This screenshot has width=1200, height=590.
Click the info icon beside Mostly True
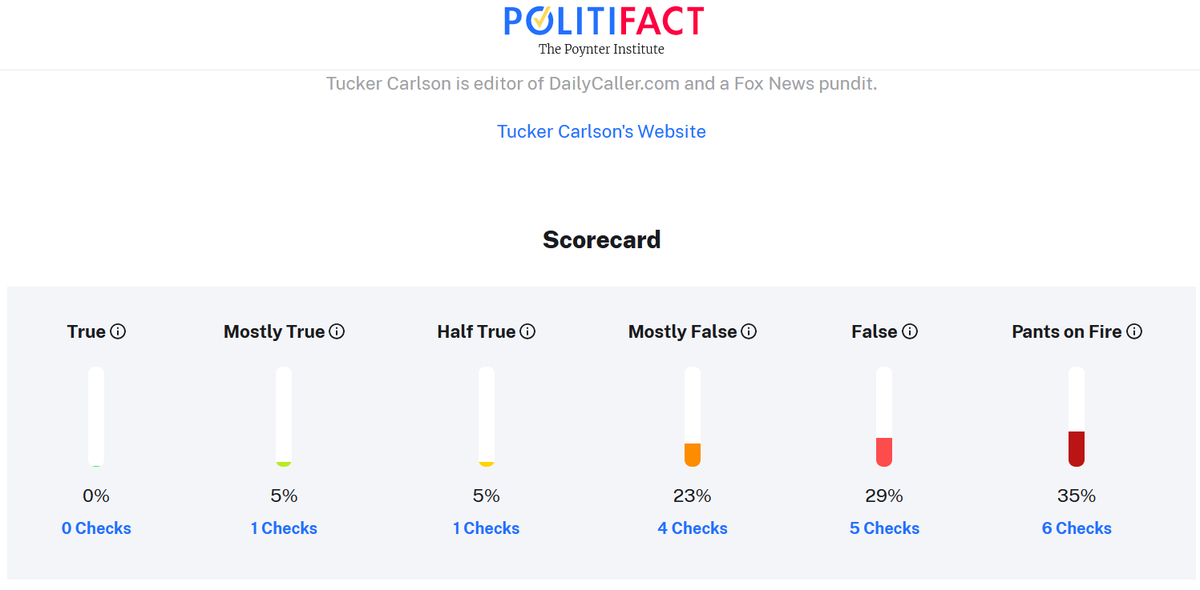coord(337,332)
